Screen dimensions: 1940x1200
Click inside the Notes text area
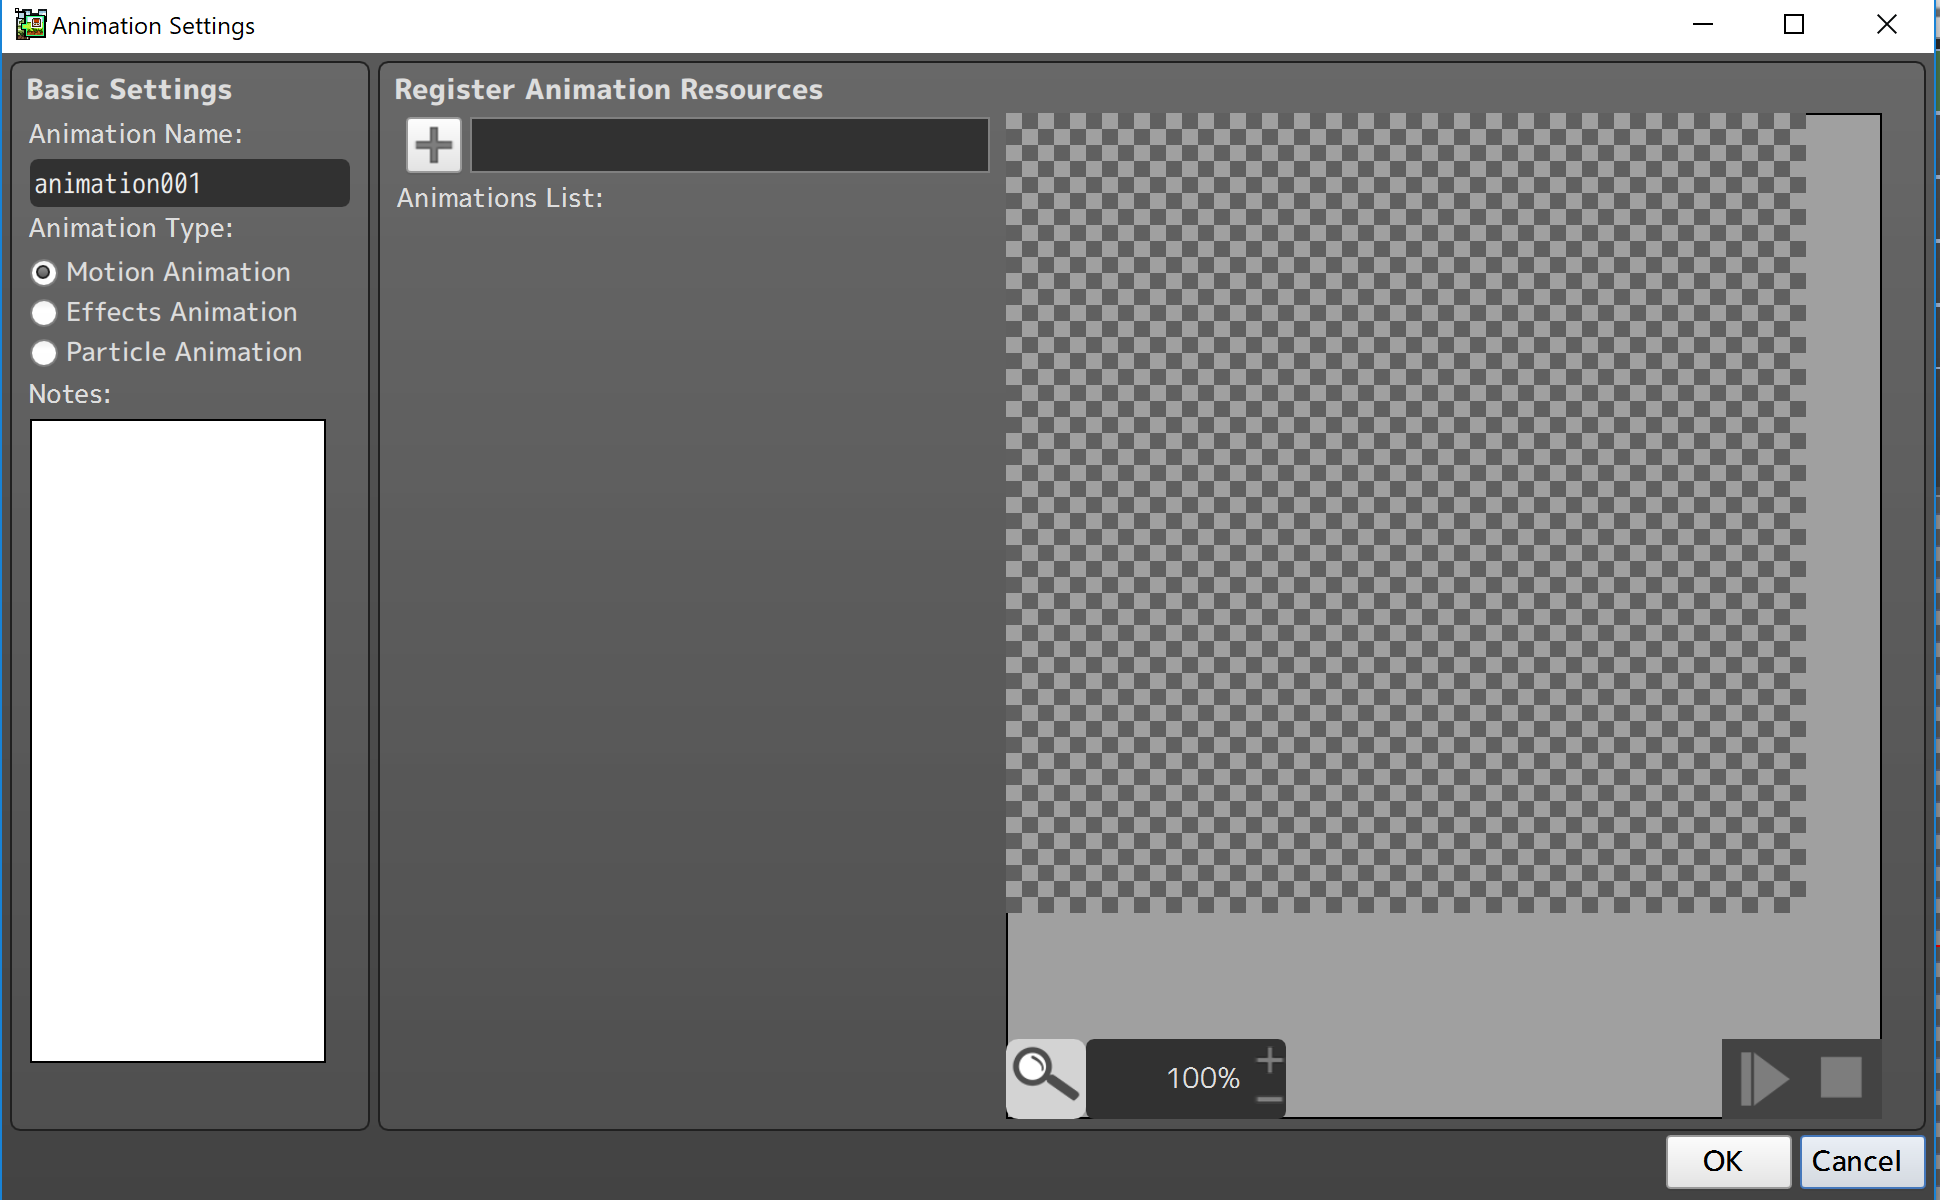pyautogui.click(x=178, y=740)
